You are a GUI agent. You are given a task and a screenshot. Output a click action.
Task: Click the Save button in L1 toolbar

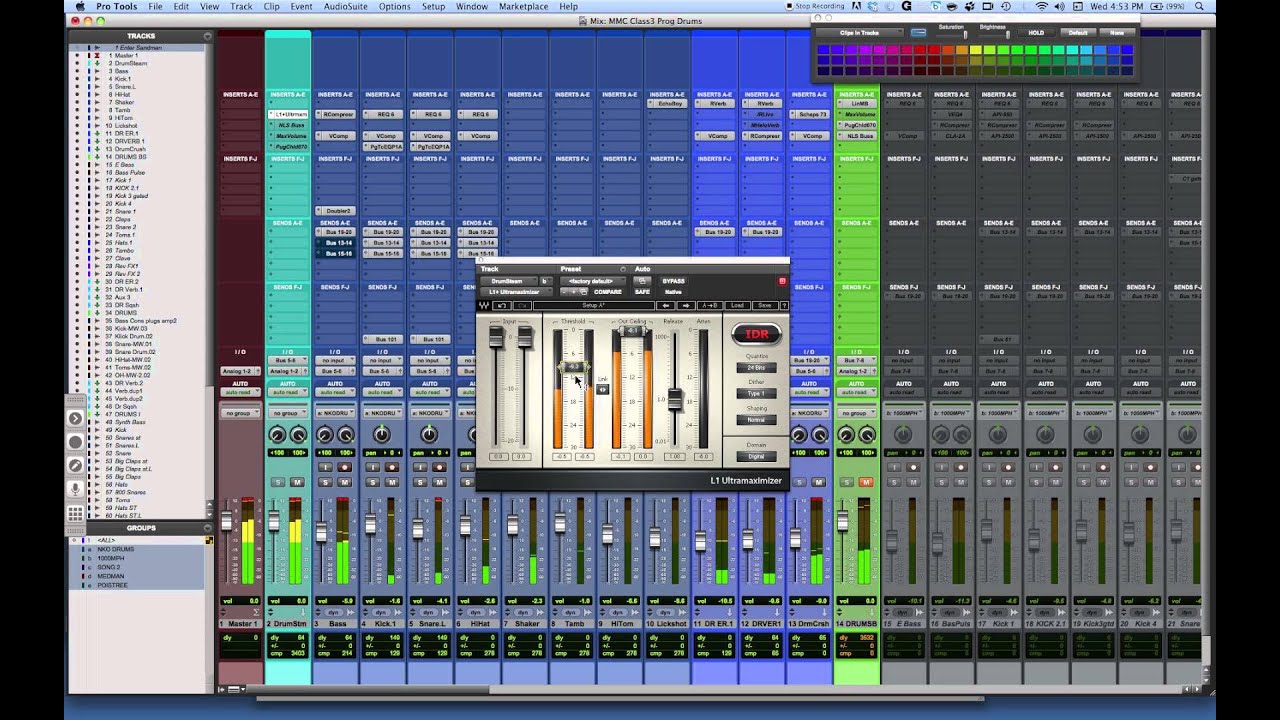765,305
